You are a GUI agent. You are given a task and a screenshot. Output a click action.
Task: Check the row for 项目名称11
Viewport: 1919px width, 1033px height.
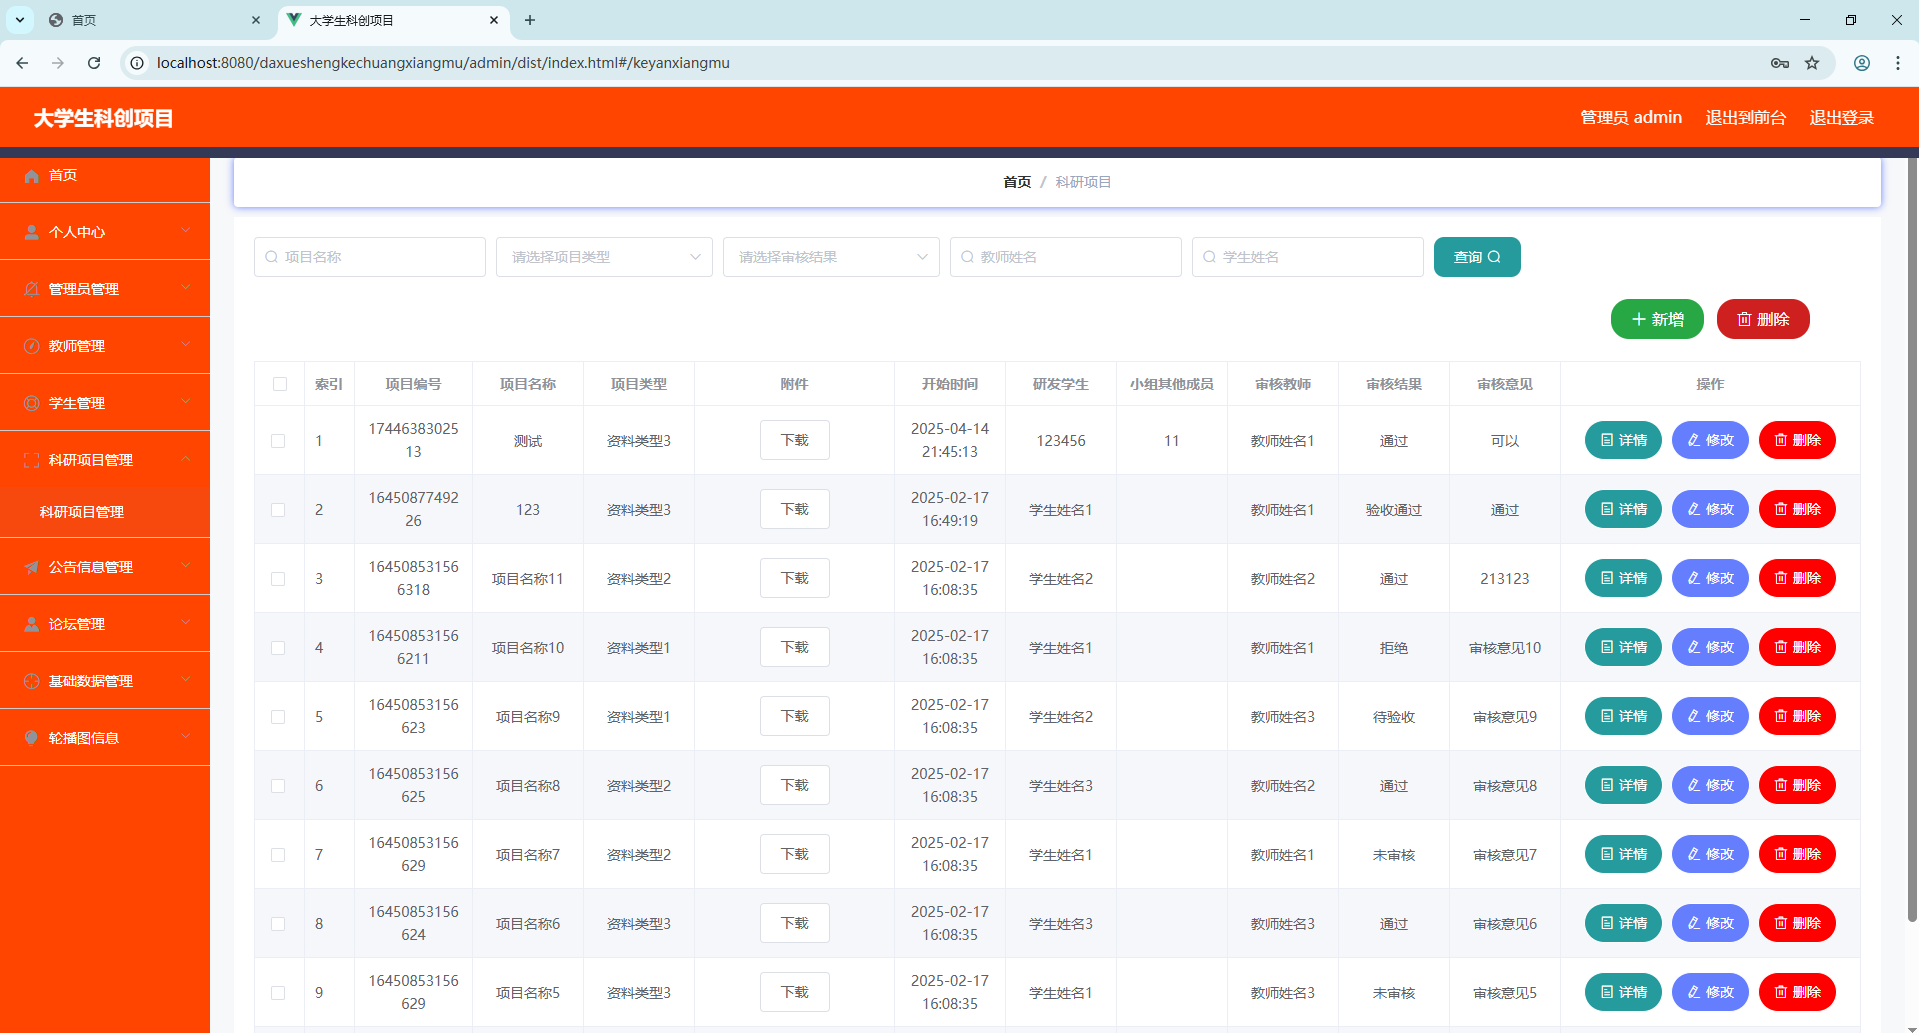click(x=278, y=579)
